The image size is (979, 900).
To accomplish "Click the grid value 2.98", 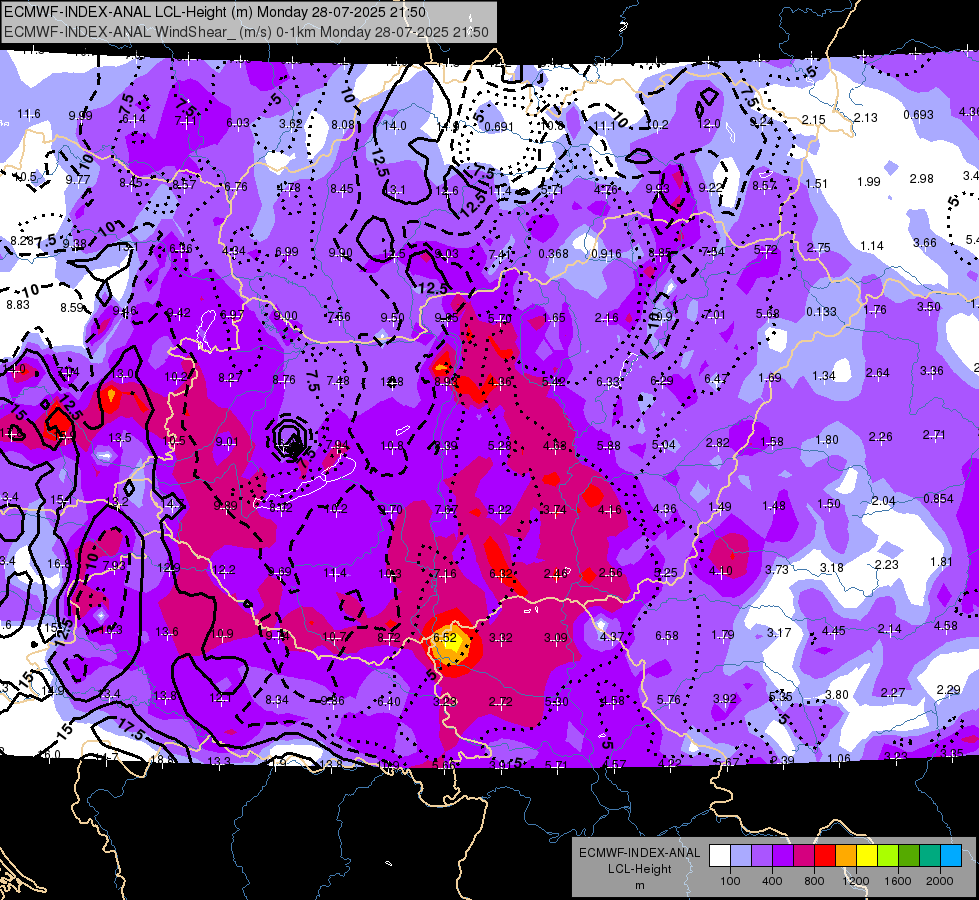I will 922,179.
